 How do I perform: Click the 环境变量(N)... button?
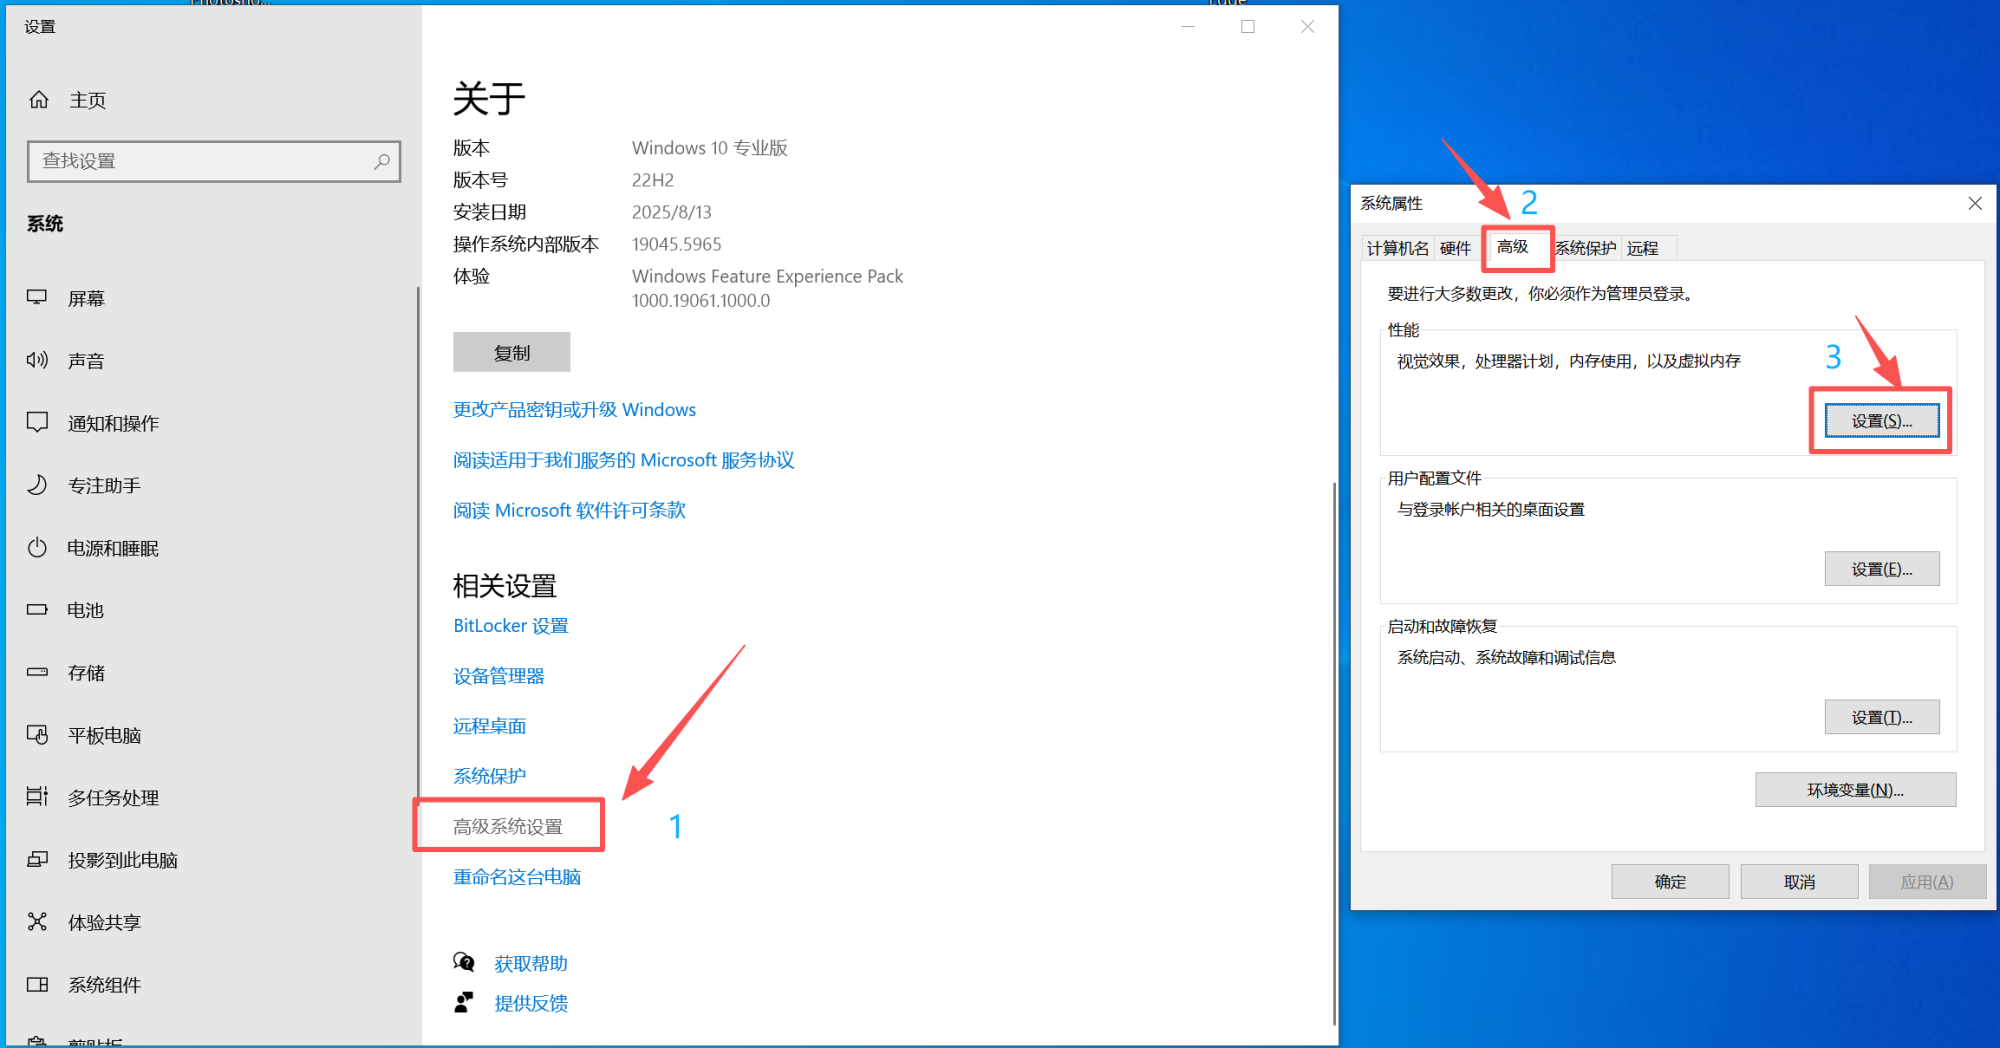point(1855,790)
